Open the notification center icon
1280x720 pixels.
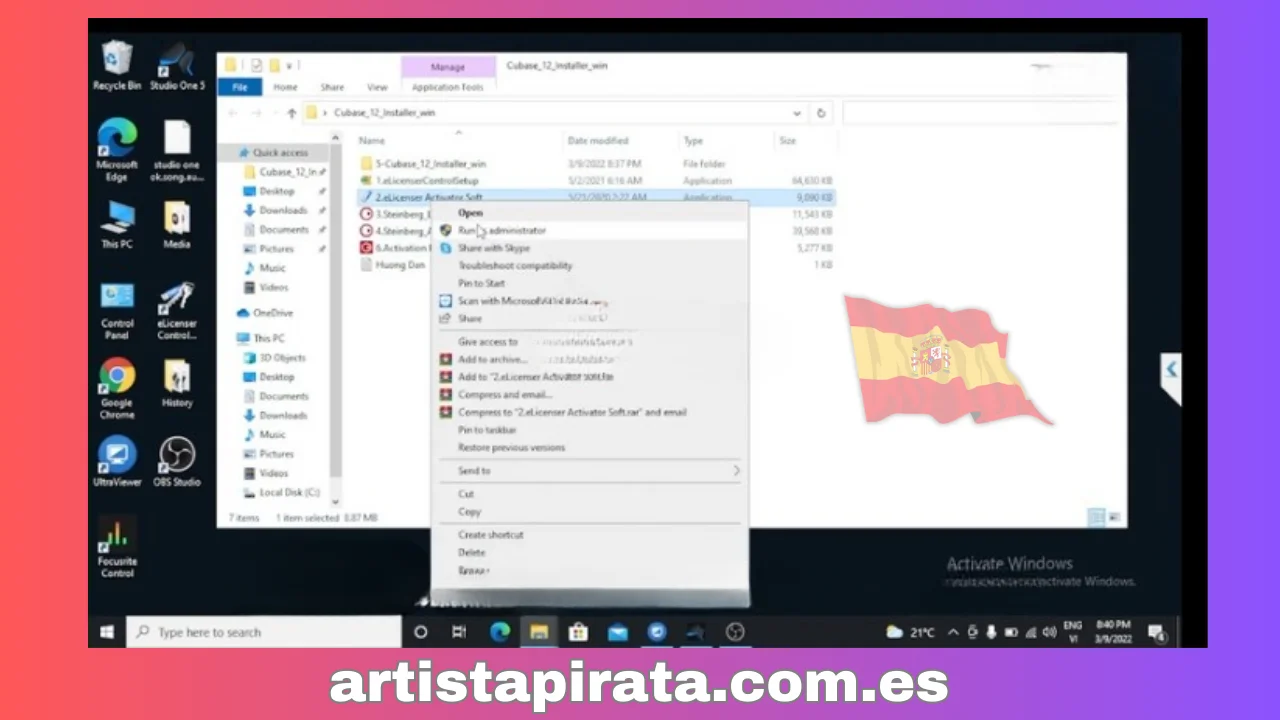pyautogui.click(x=1157, y=632)
